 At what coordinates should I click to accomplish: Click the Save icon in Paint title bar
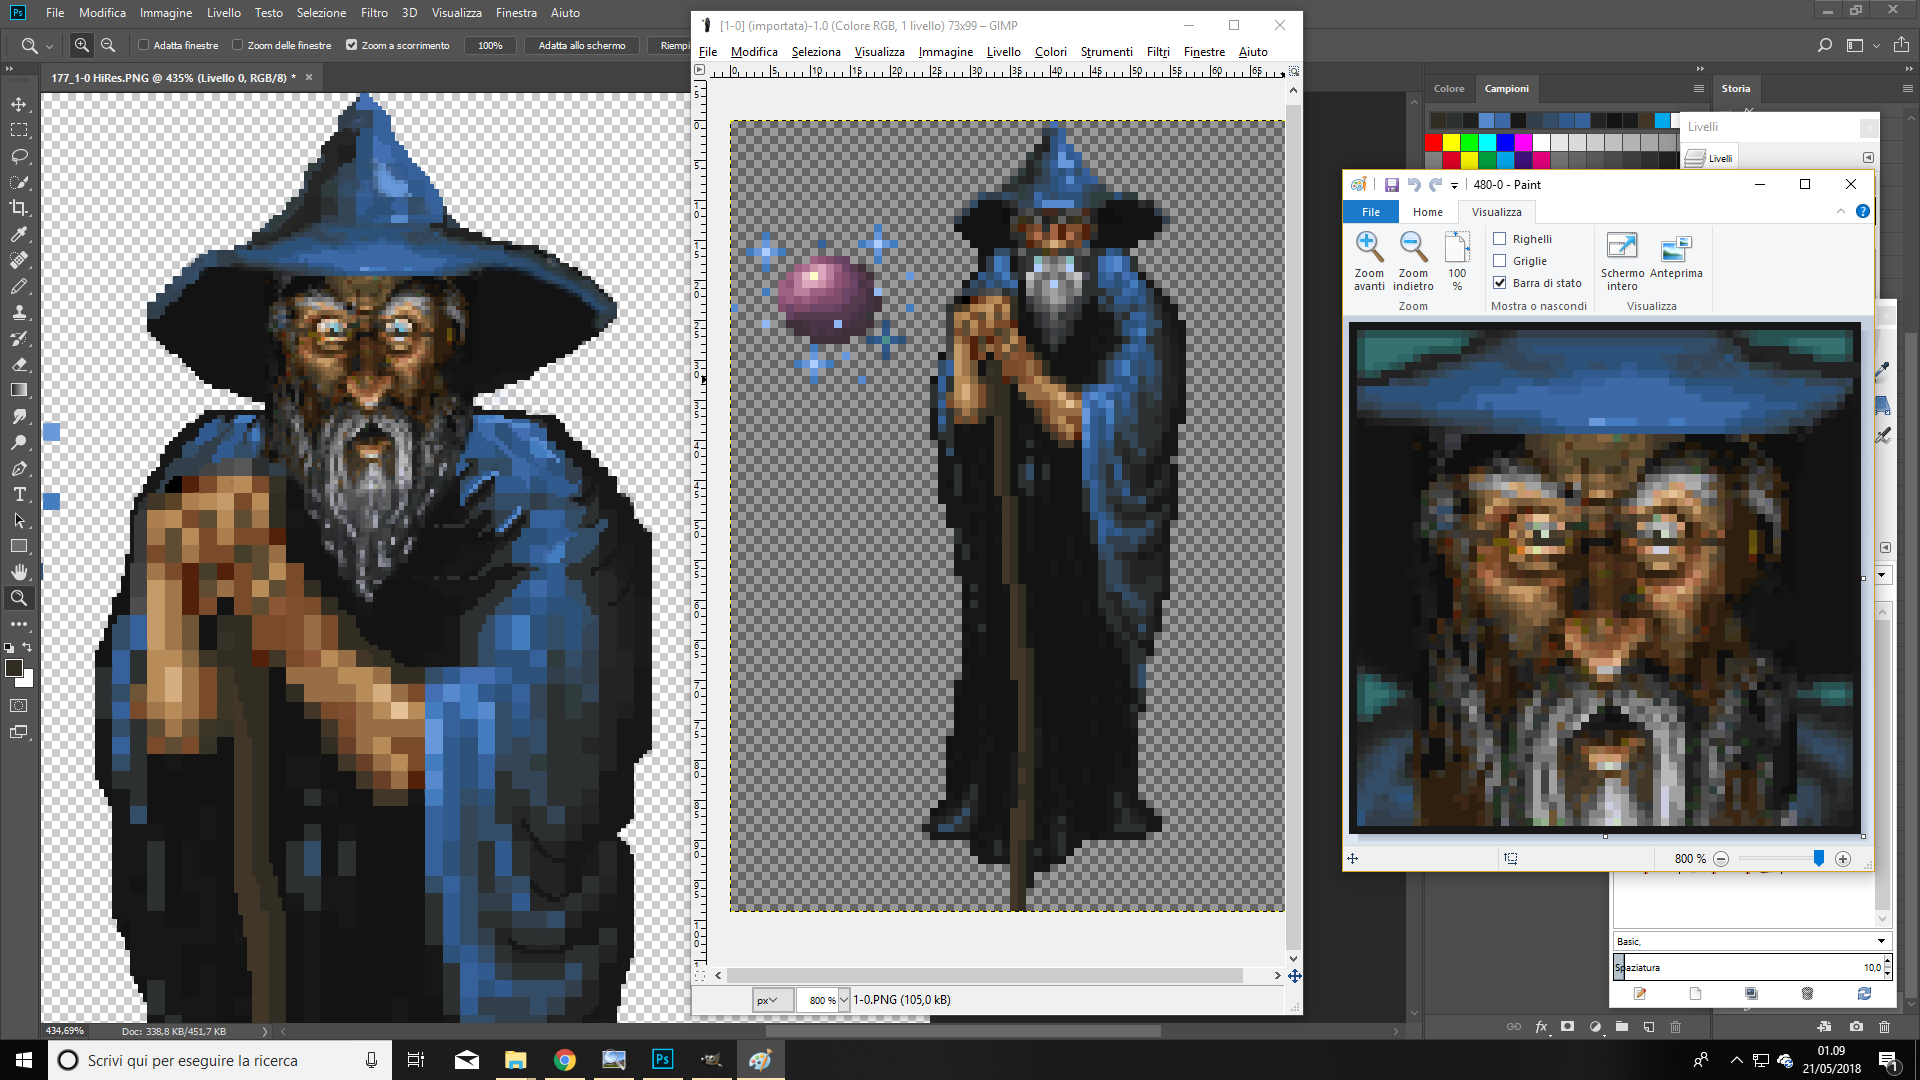point(1391,184)
